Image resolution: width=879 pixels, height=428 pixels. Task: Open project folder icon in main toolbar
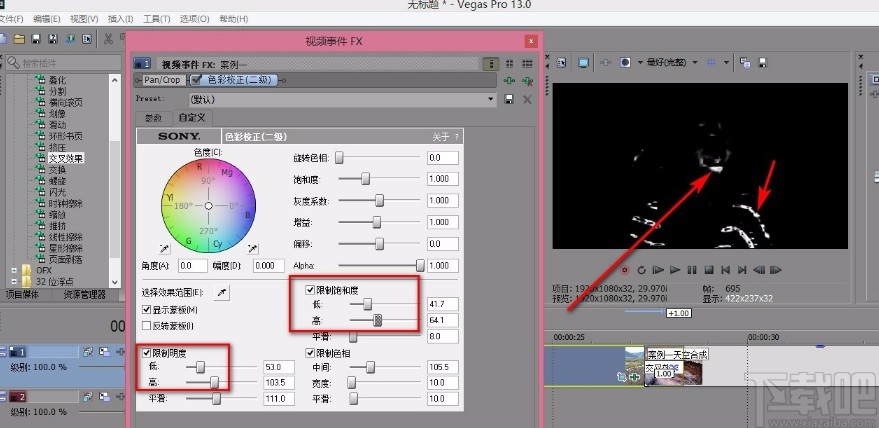20,39
